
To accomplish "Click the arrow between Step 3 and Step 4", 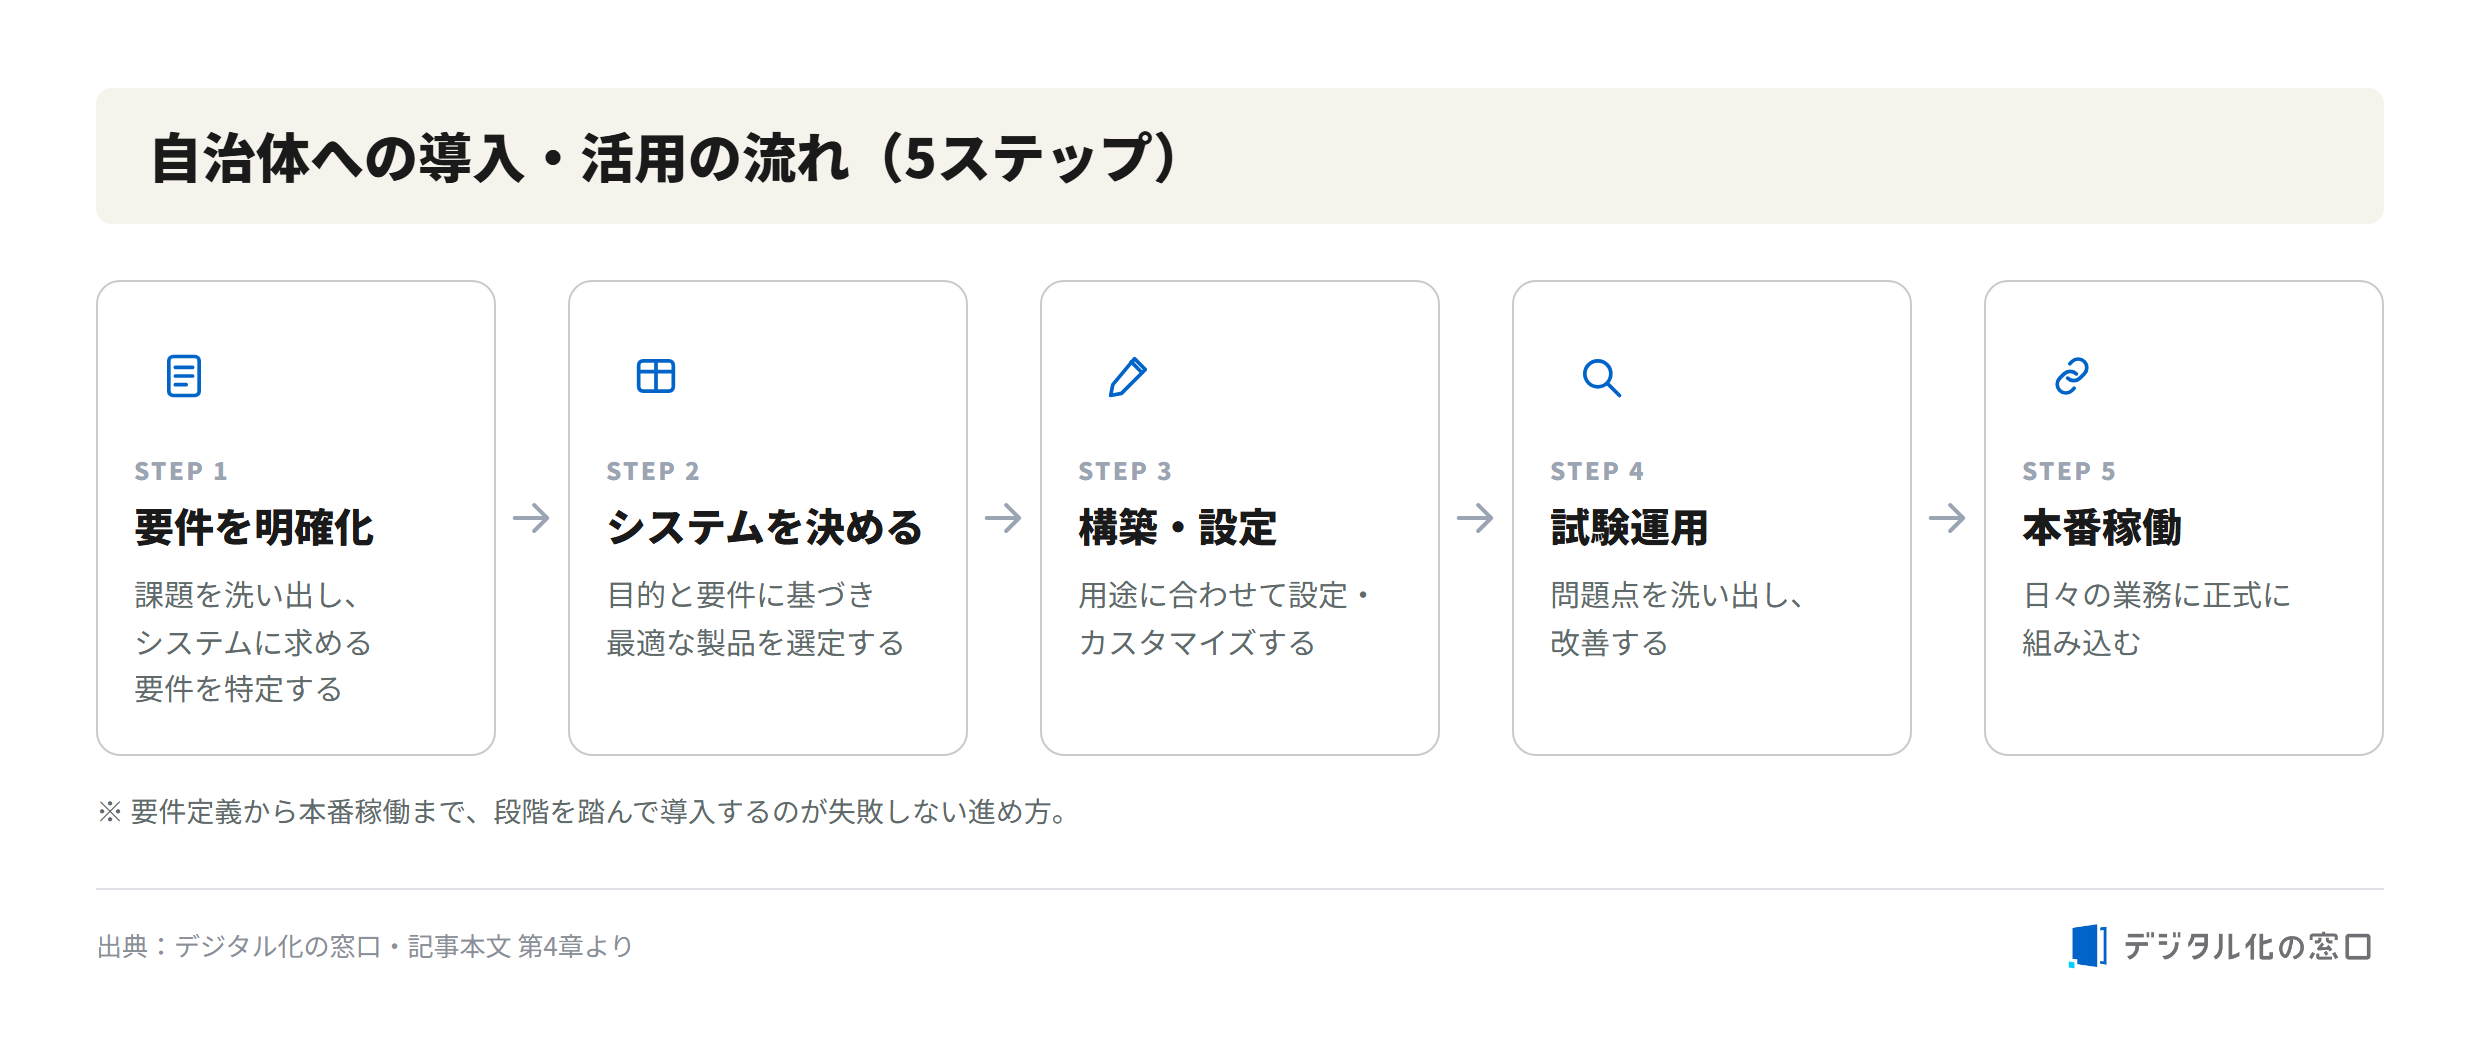I will pyautogui.click(x=1475, y=518).
